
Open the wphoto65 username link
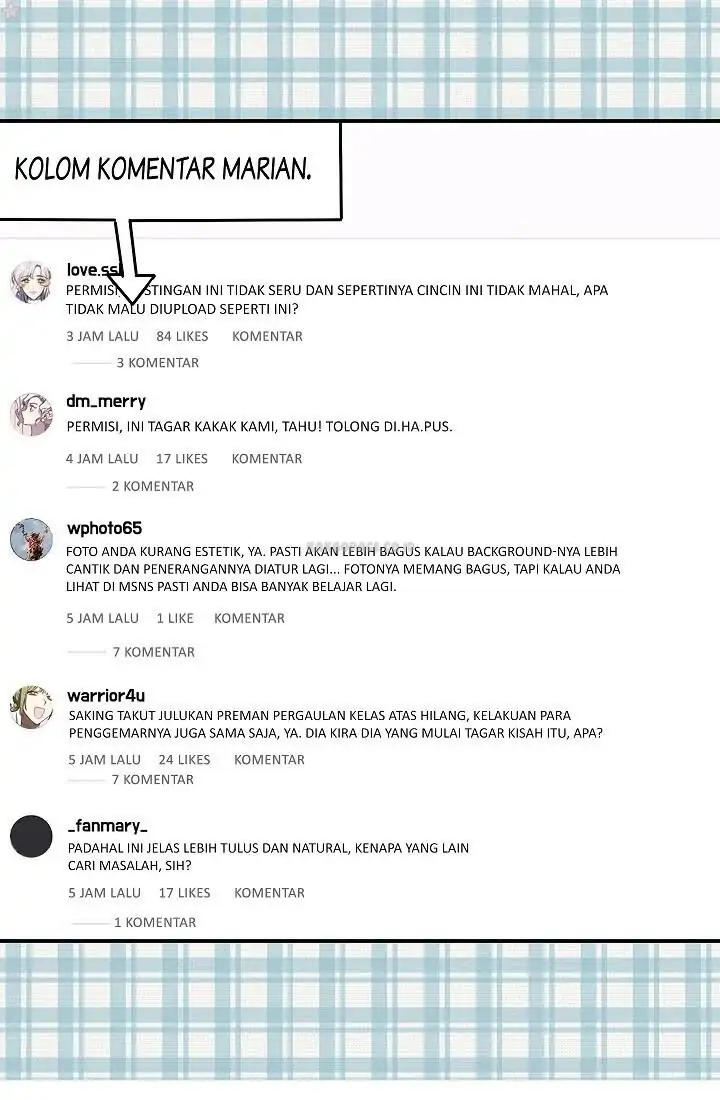105,528
